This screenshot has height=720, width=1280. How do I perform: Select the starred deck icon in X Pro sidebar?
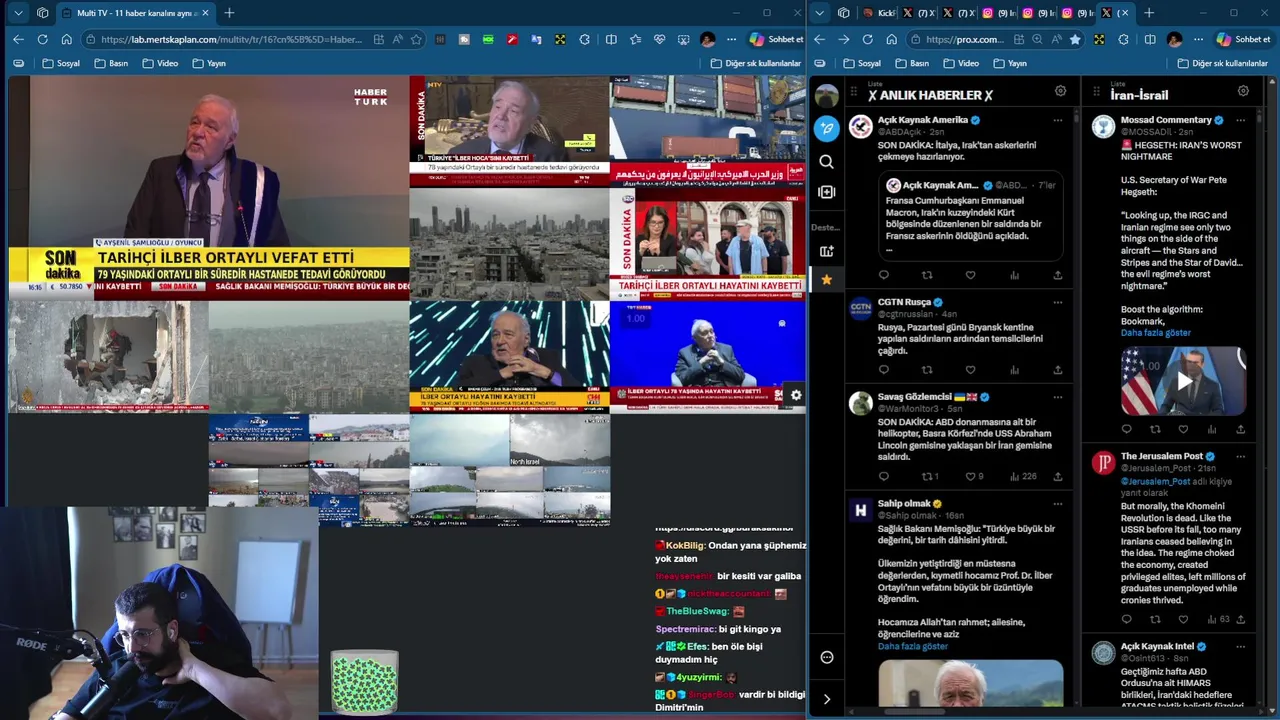[x=826, y=279]
